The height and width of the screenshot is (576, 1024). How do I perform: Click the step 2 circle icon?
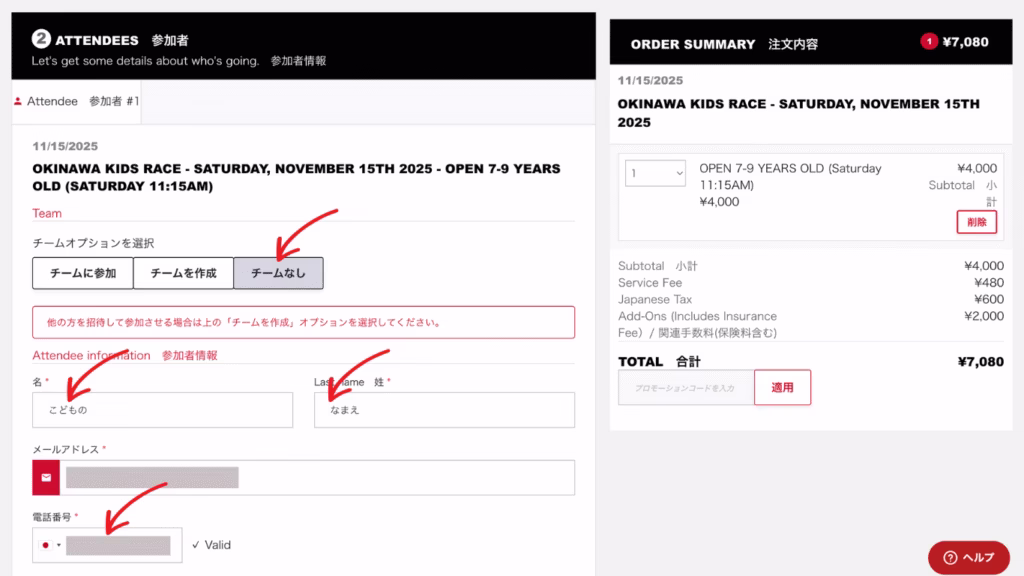[41, 39]
